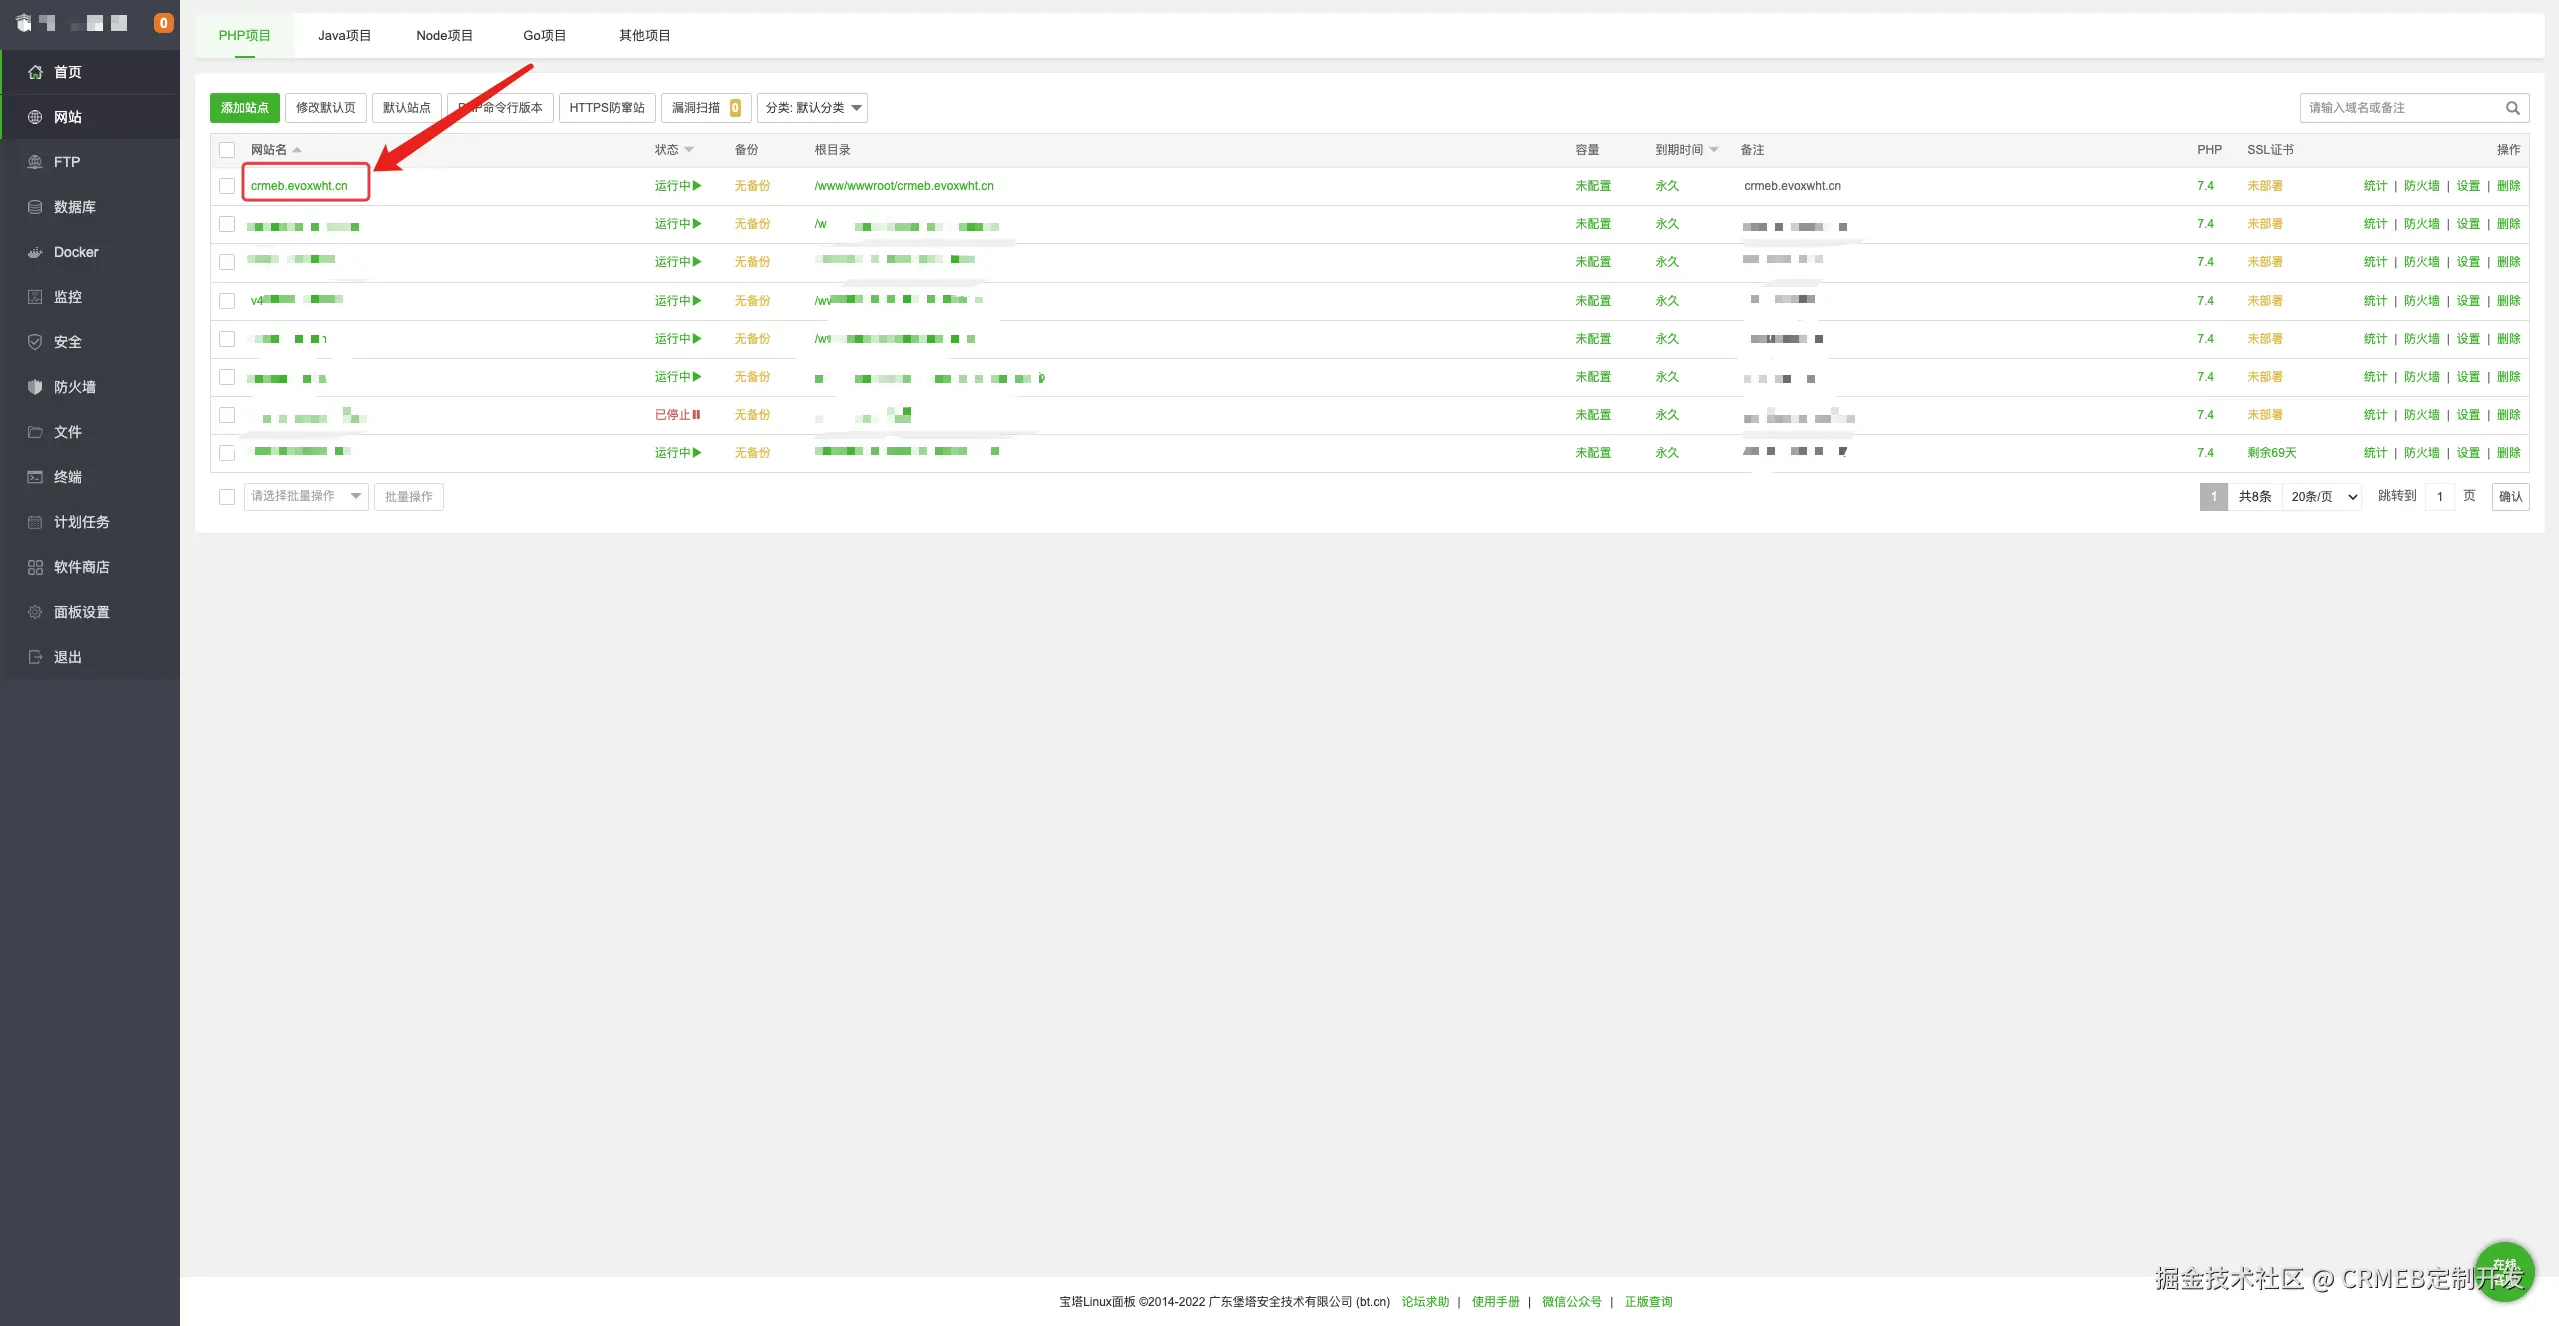Image resolution: width=2559 pixels, height=1326 pixels.
Task: Expand the 请选择批量操作 dropdown
Action: [305, 496]
